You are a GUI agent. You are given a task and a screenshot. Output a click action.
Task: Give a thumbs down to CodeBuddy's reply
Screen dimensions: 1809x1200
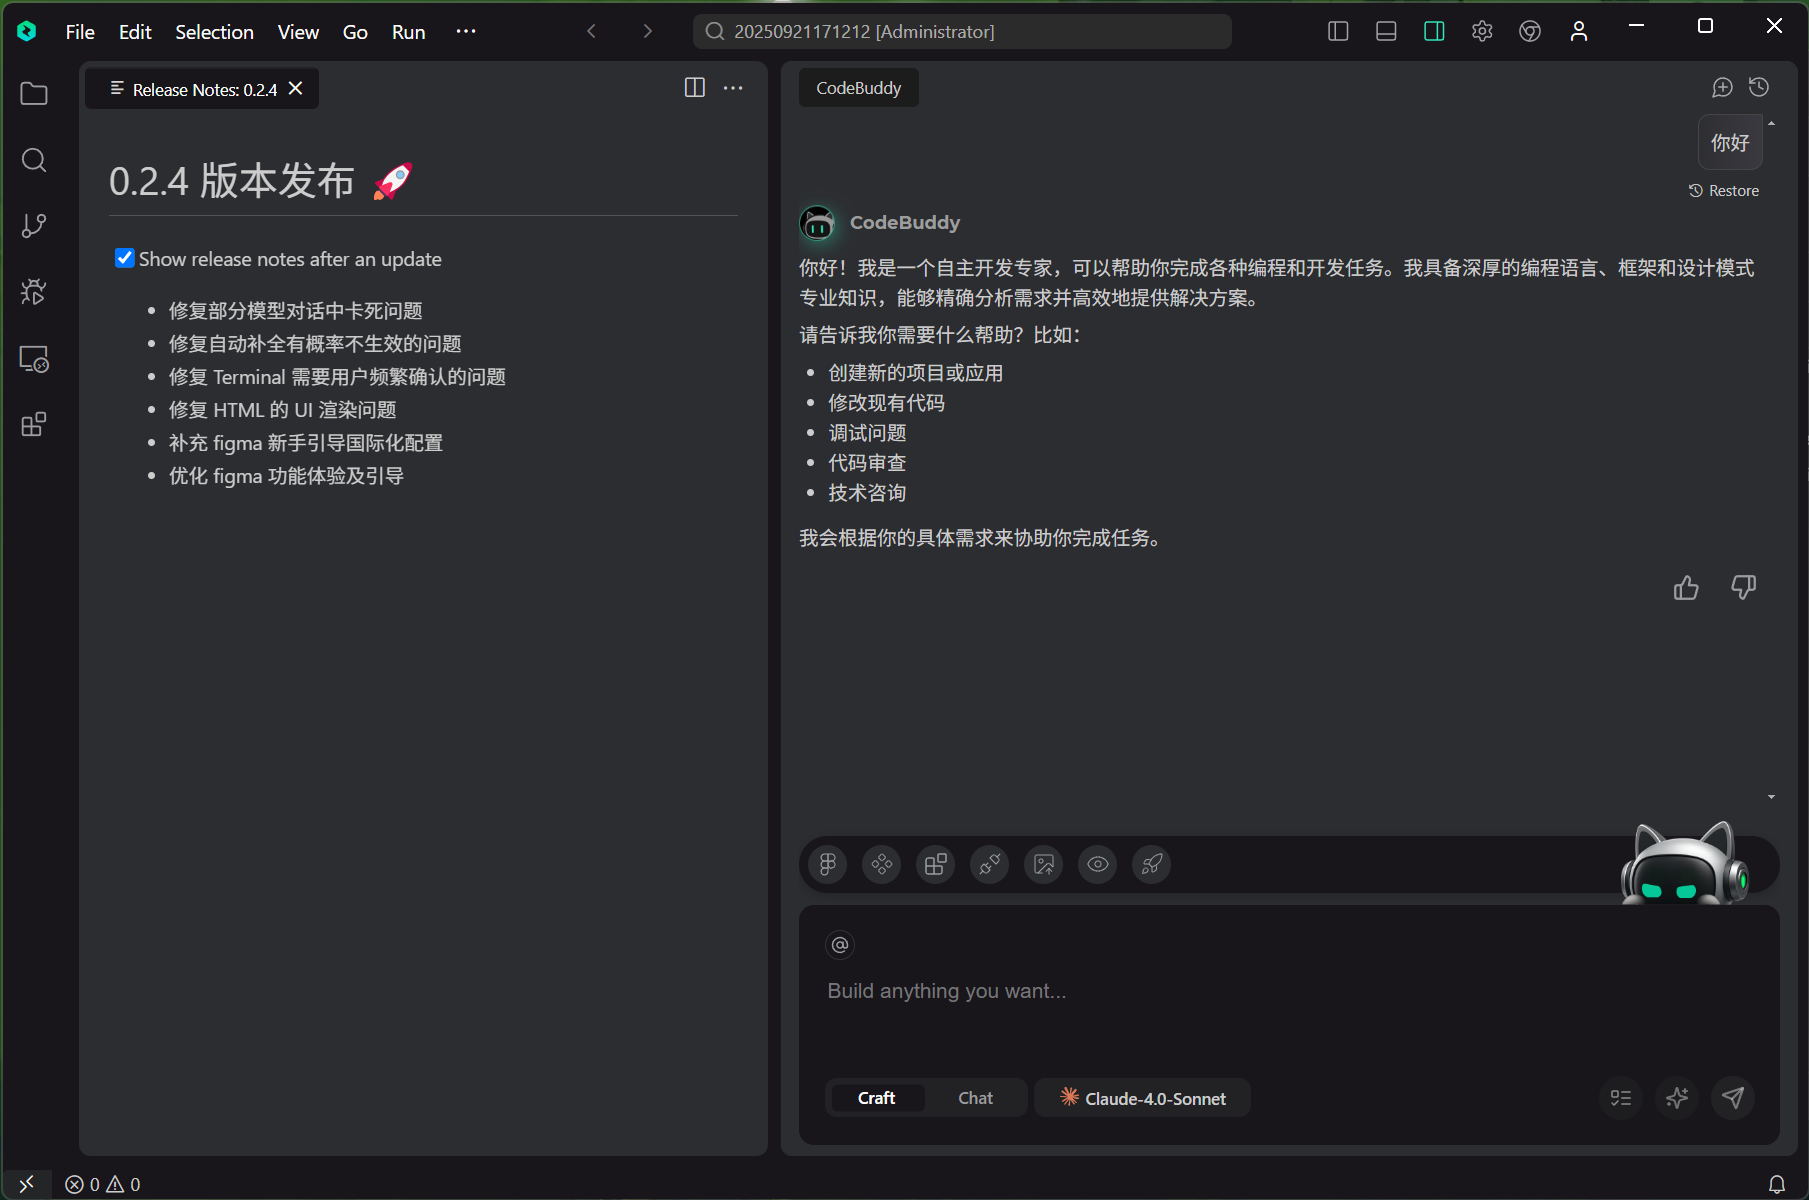1743,588
